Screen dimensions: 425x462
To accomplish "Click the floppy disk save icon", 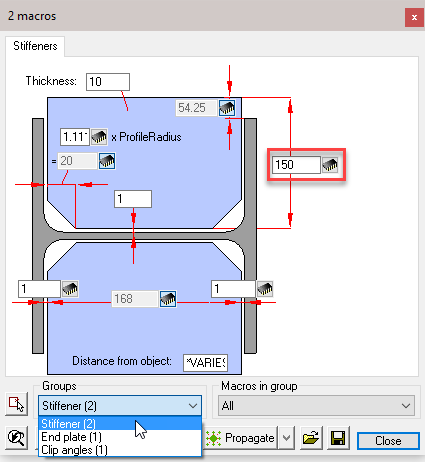I will [338, 438].
